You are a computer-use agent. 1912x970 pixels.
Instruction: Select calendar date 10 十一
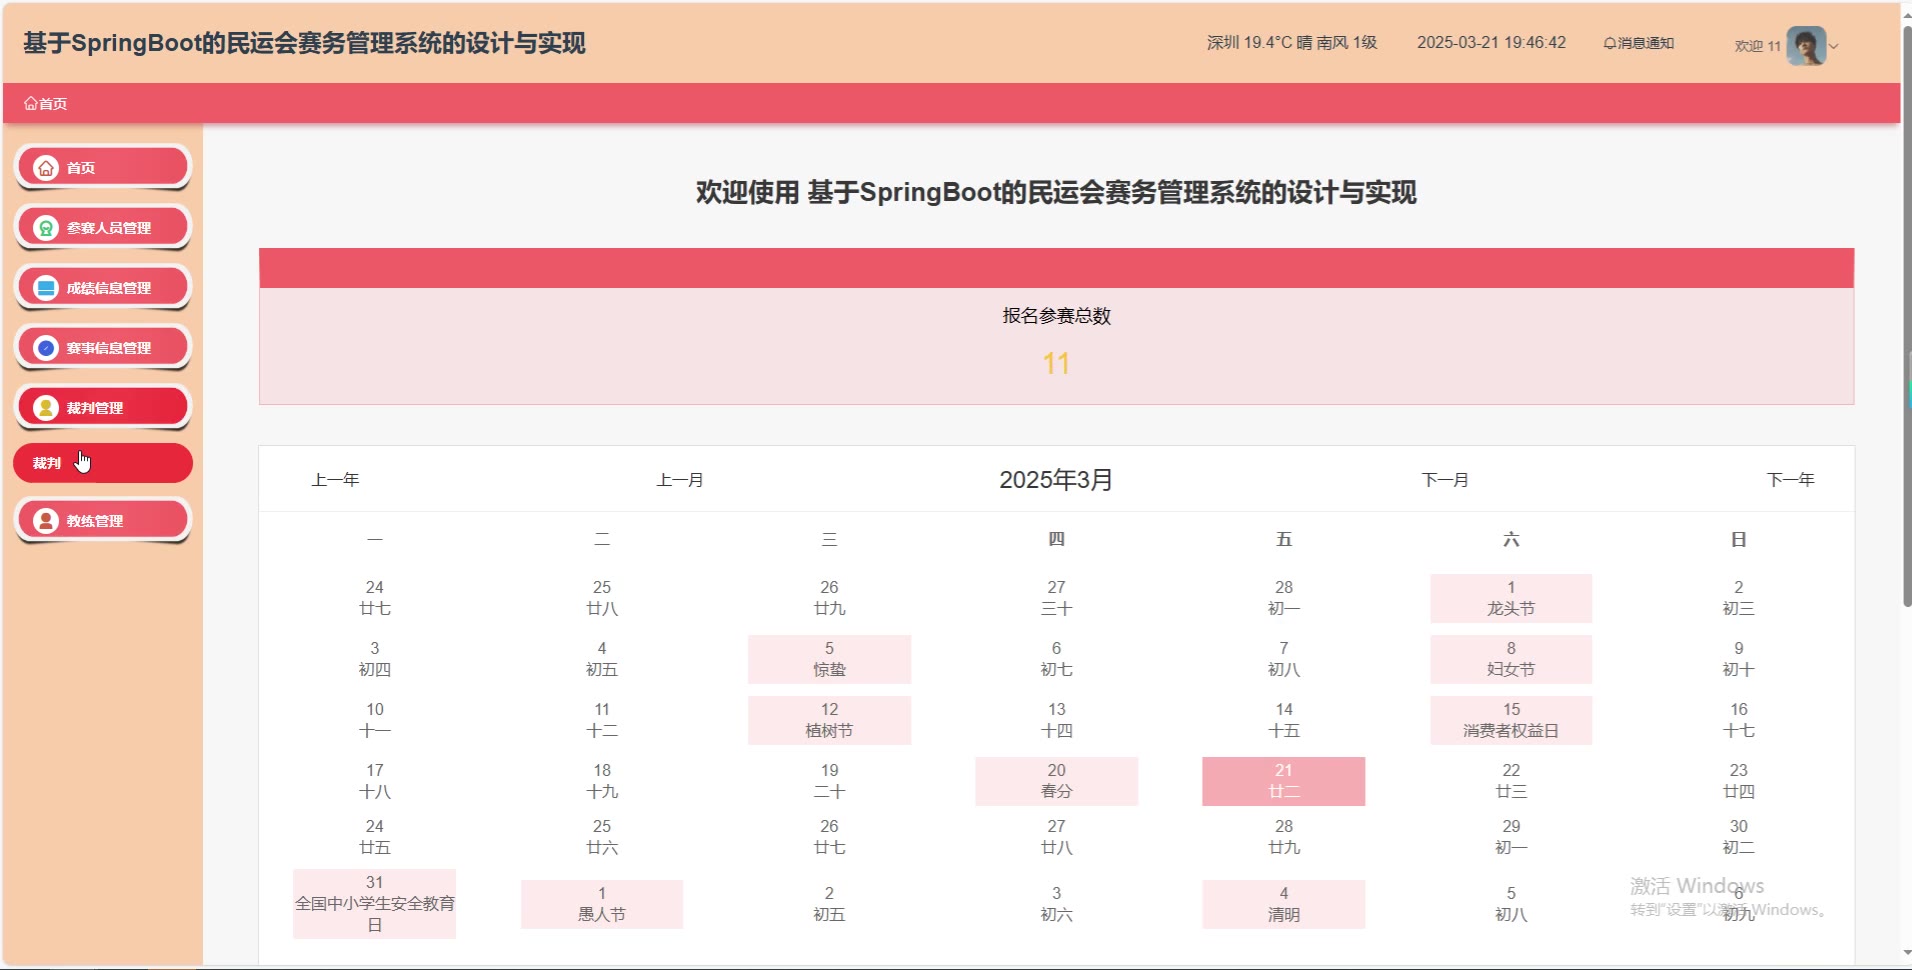374,720
